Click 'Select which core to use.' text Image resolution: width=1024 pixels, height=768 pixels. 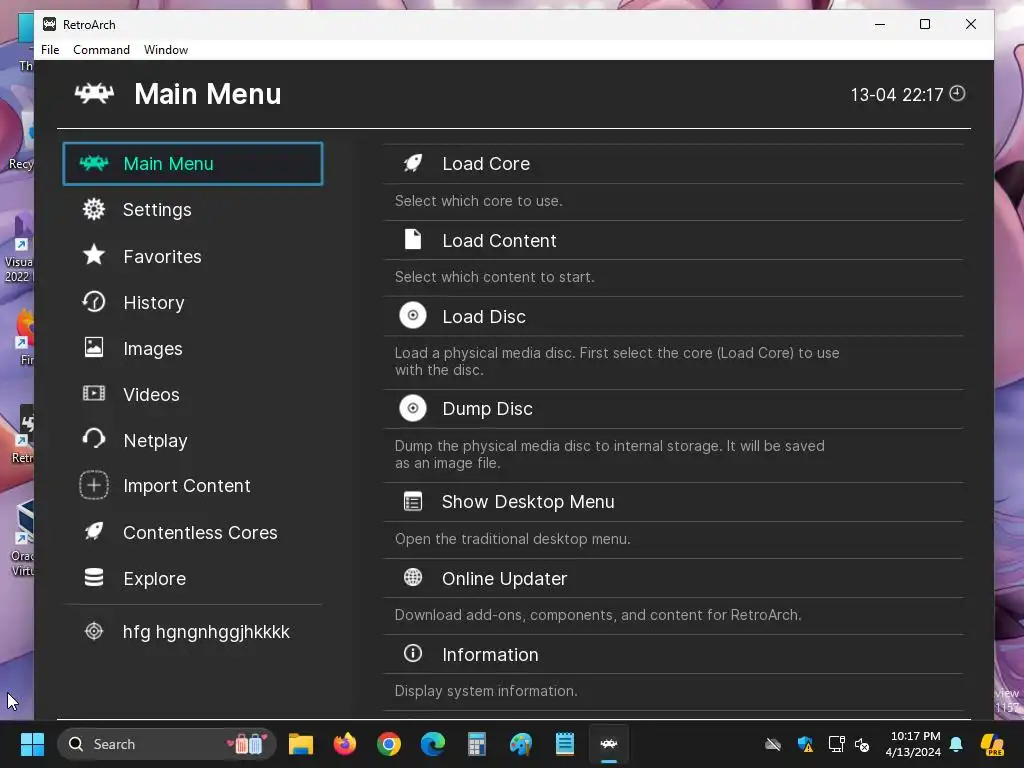[479, 201]
